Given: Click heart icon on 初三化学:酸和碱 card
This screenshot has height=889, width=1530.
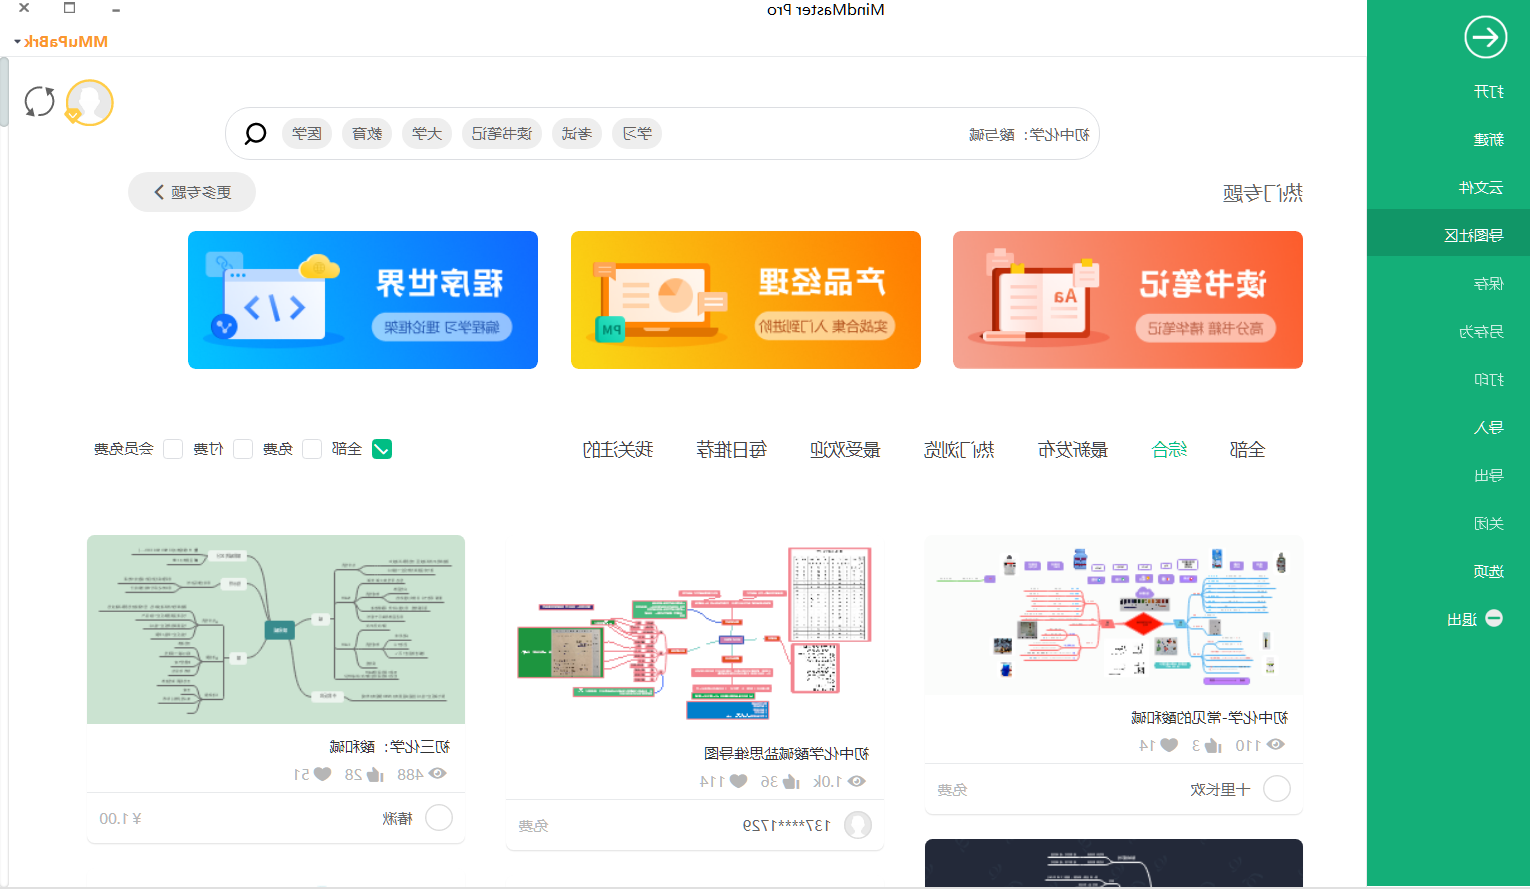Looking at the screenshot, I should point(322,774).
